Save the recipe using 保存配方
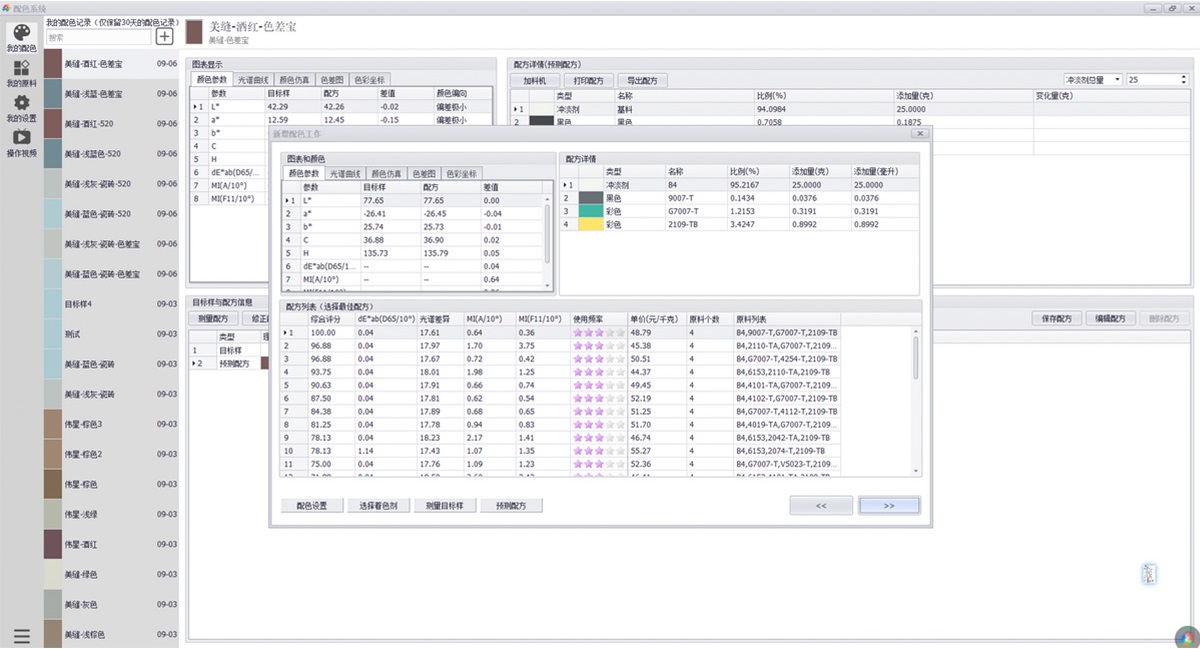The image size is (1200, 649). pos(1057,318)
